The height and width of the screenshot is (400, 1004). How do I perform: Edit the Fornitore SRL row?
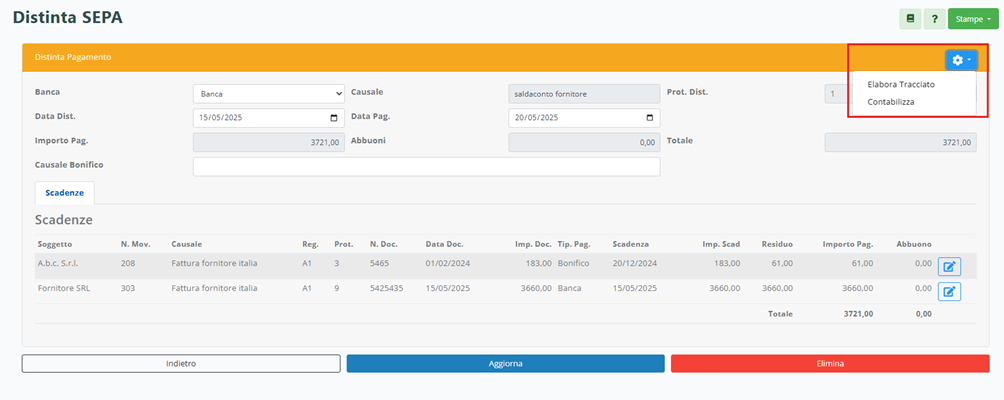click(949, 292)
